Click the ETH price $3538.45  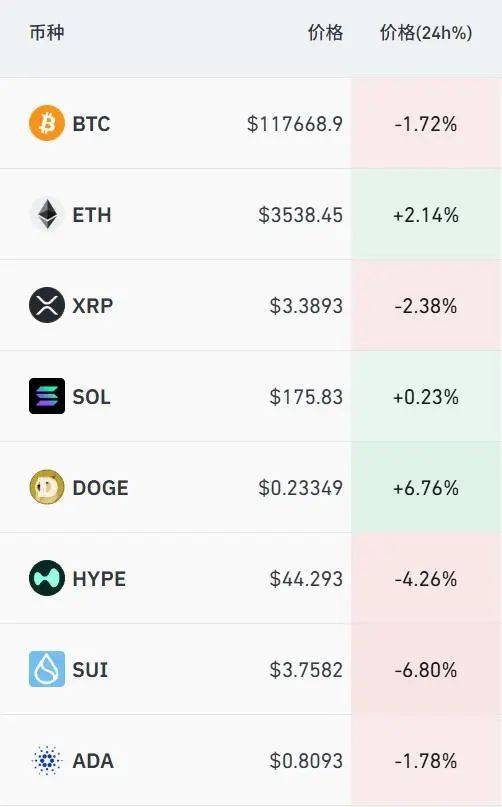(301, 215)
